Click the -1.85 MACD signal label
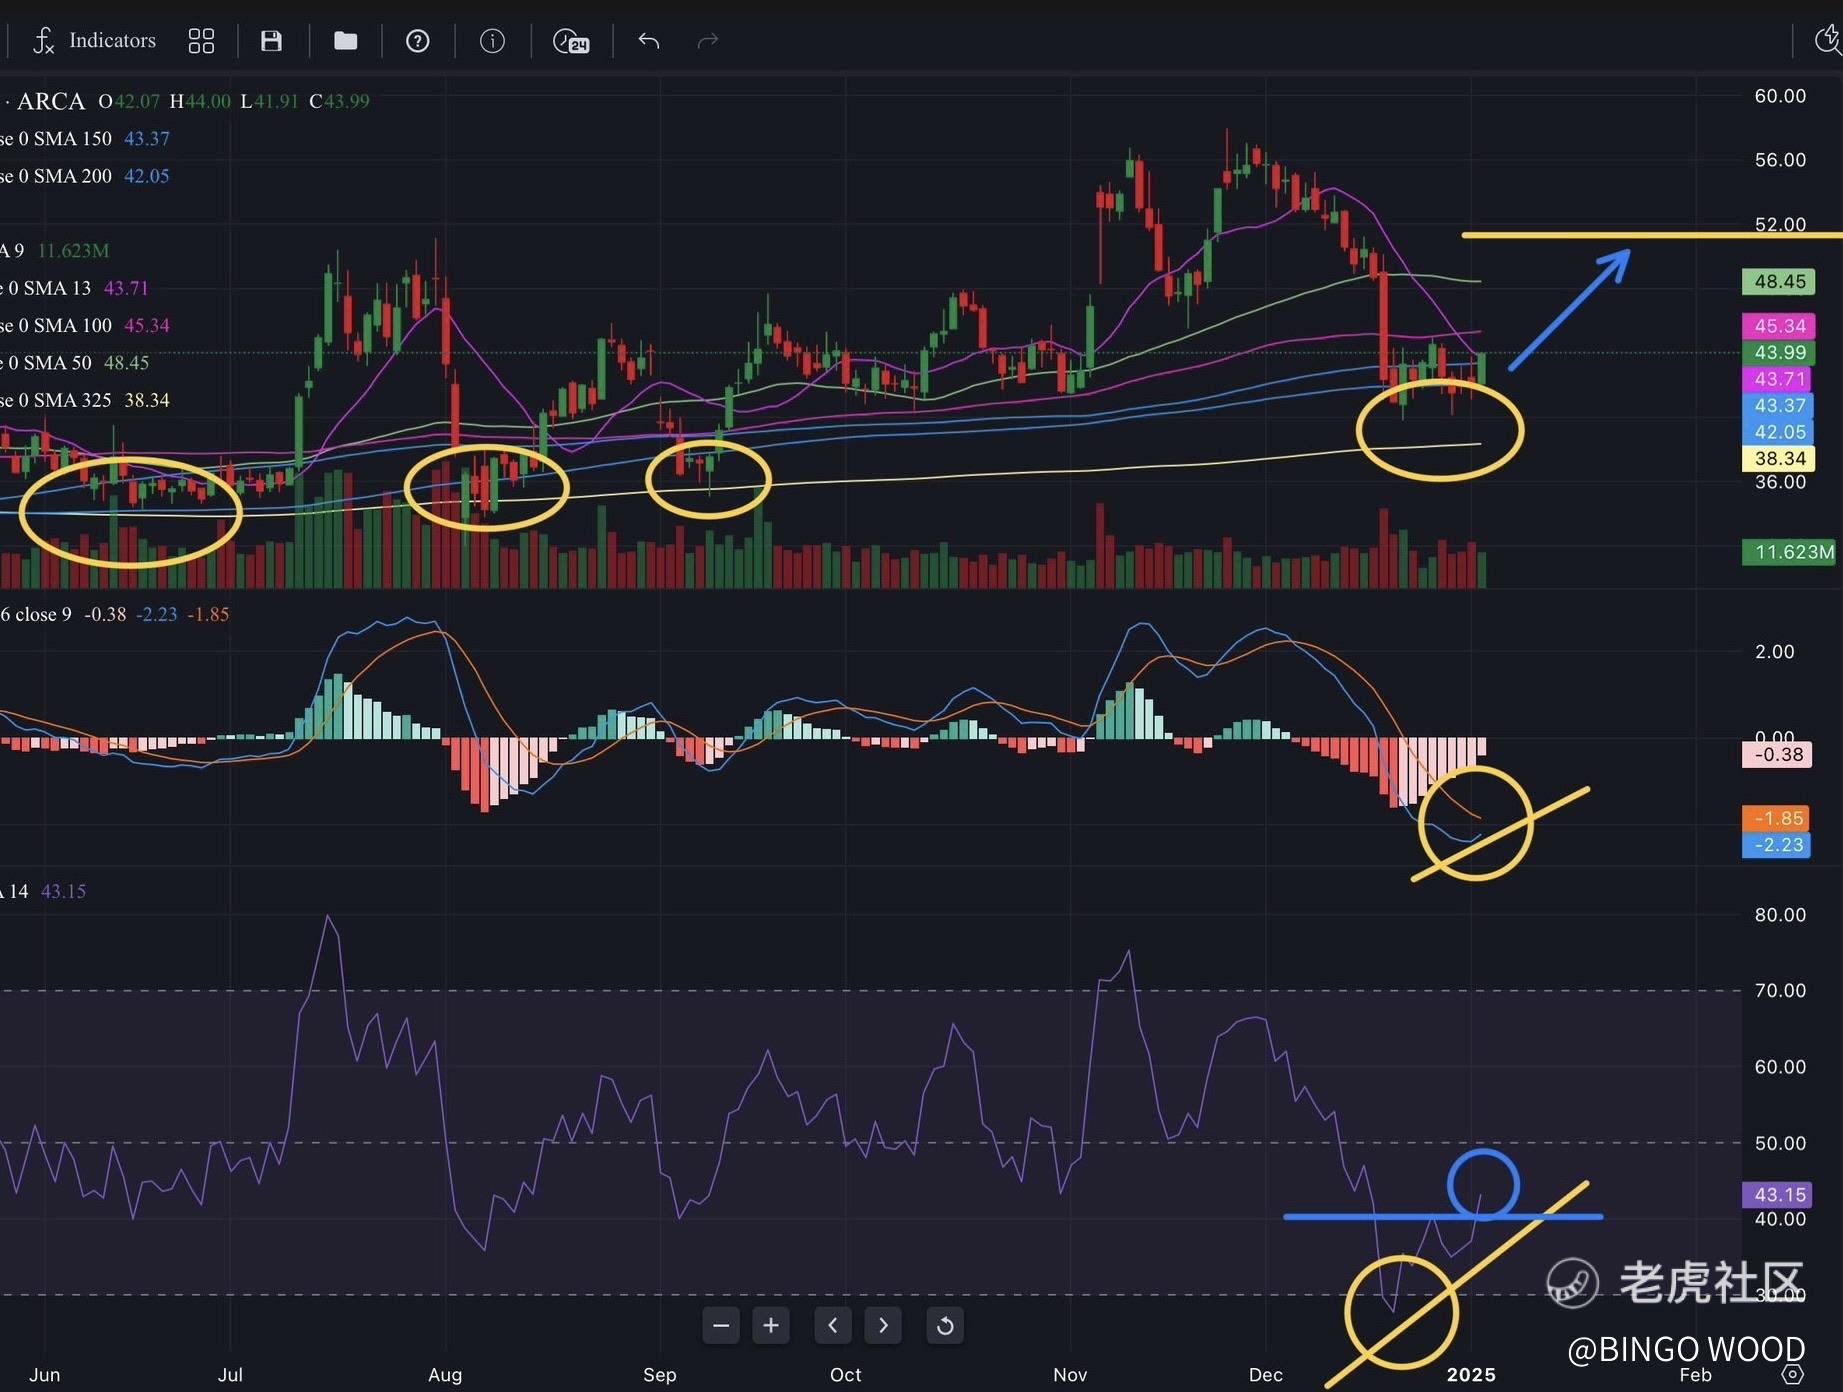Viewport: 1843px width, 1392px height. click(x=1777, y=819)
